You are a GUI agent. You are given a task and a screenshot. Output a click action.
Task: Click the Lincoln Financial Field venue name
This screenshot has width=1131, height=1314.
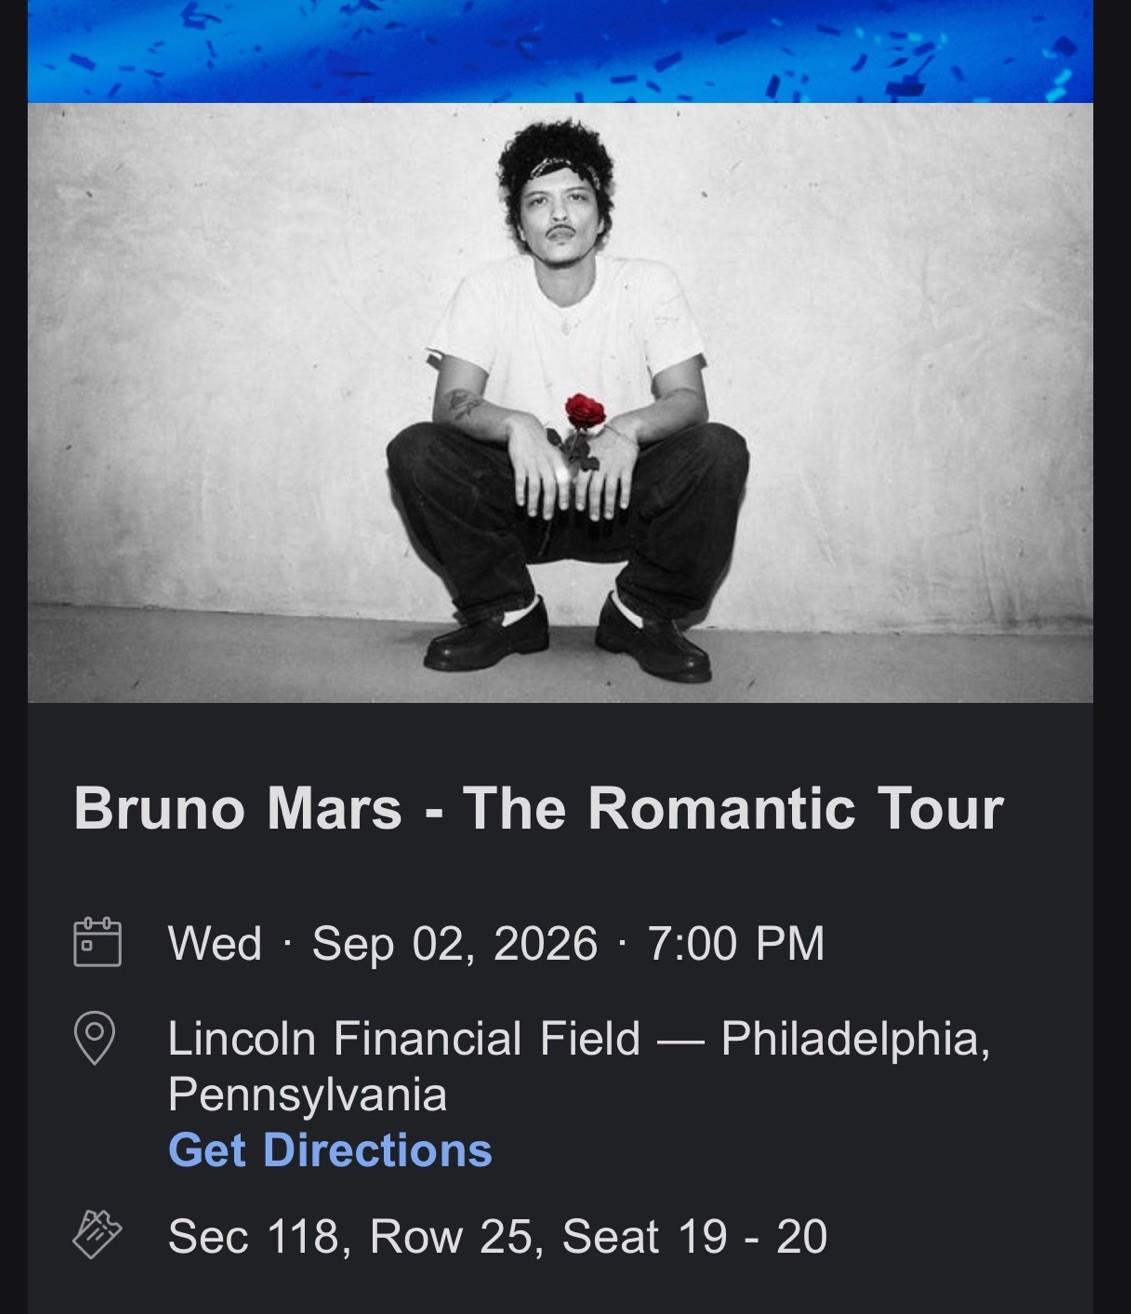405,1041
